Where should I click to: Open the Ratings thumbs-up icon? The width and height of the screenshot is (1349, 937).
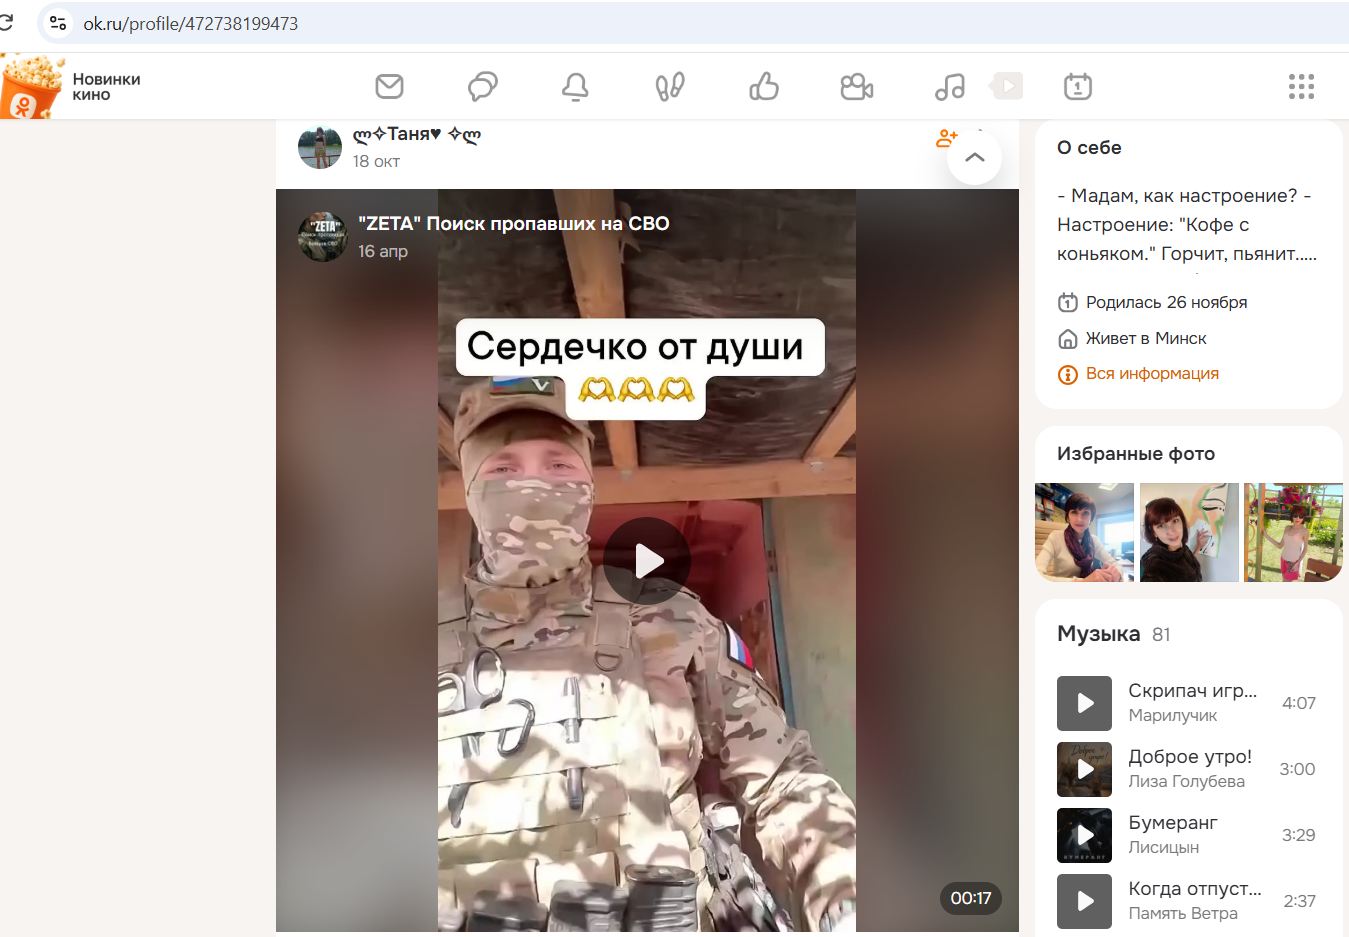(x=763, y=87)
